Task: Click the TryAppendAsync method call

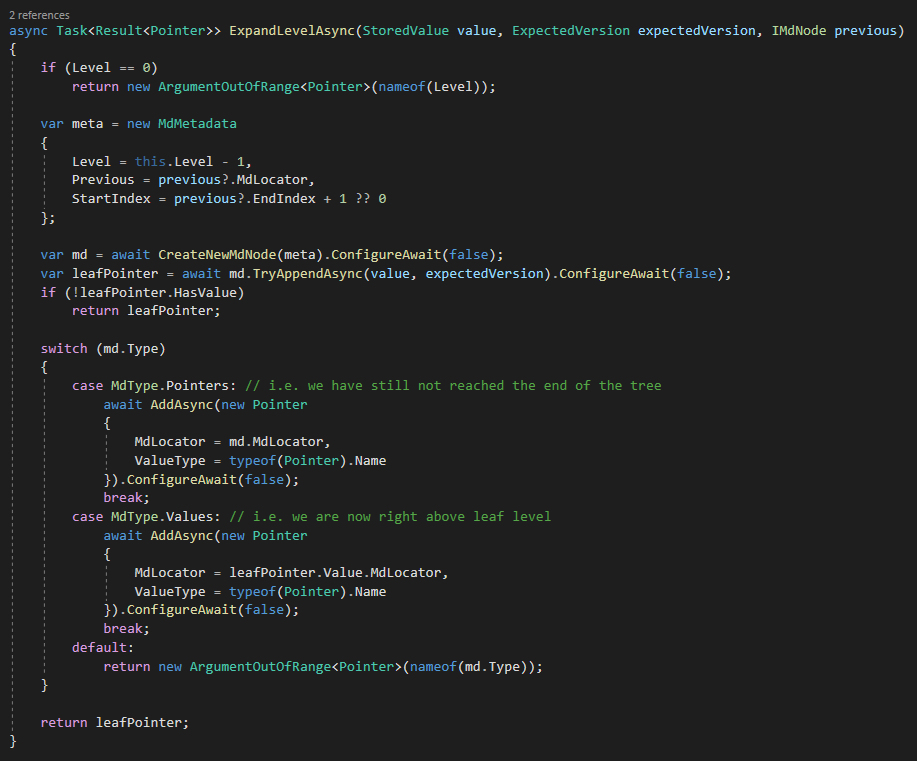Action: pyautogui.click(x=308, y=273)
